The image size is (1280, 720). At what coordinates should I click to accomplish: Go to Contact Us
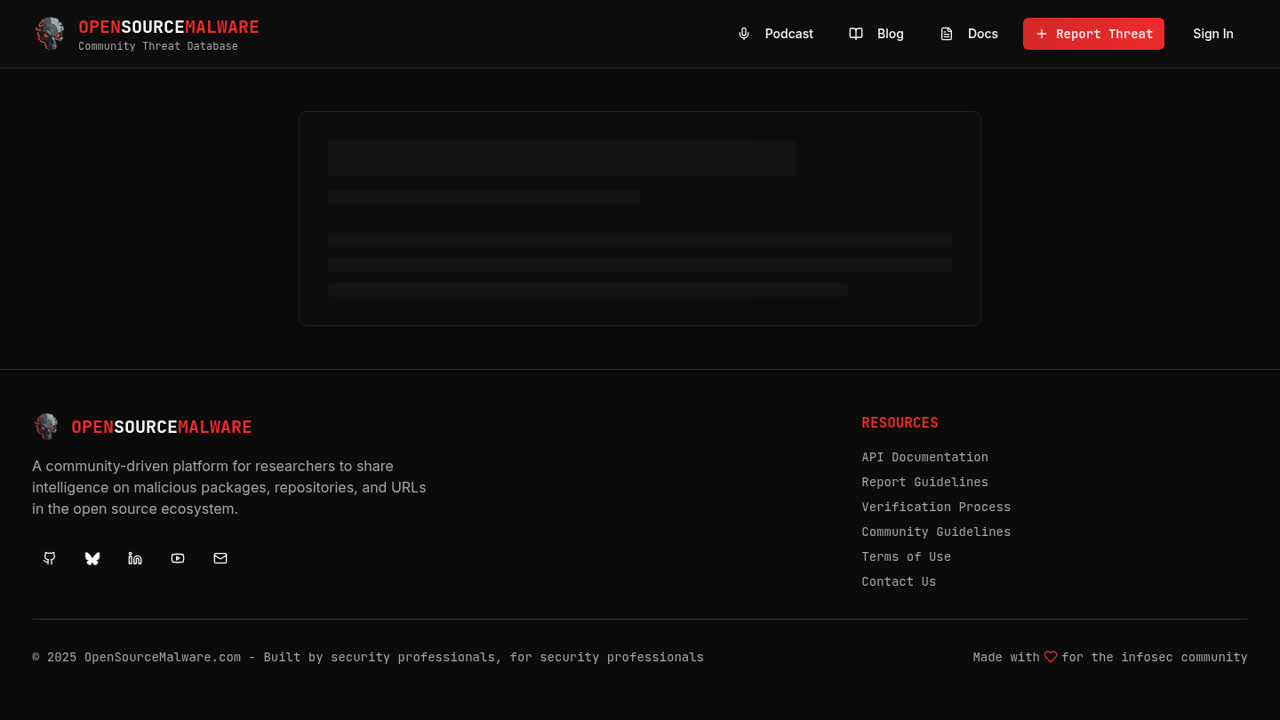click(x=899, y=582)
